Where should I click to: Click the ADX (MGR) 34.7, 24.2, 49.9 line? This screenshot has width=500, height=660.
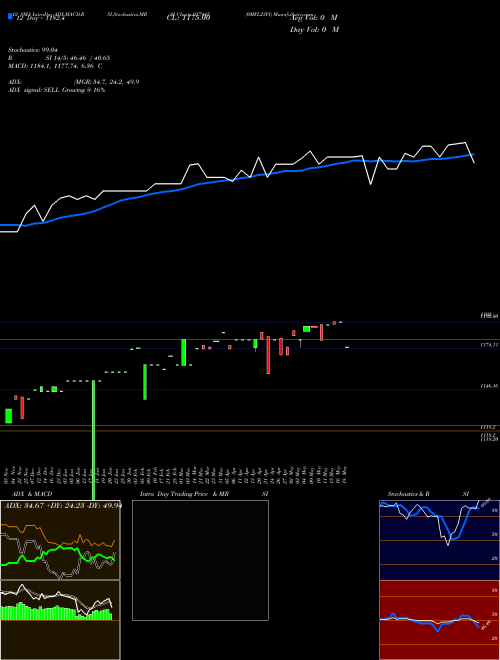click(x=74, y=82)
